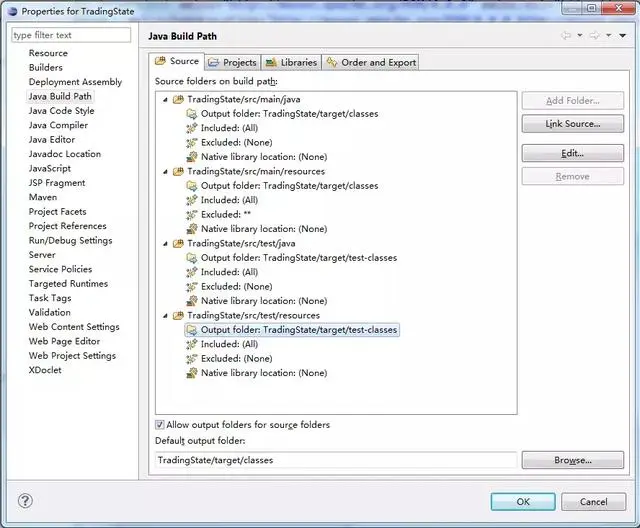Select Targeted Runtimes in the list
Image resolution: width=640 pixels, height=528 pixels.
tap(68, 284)
